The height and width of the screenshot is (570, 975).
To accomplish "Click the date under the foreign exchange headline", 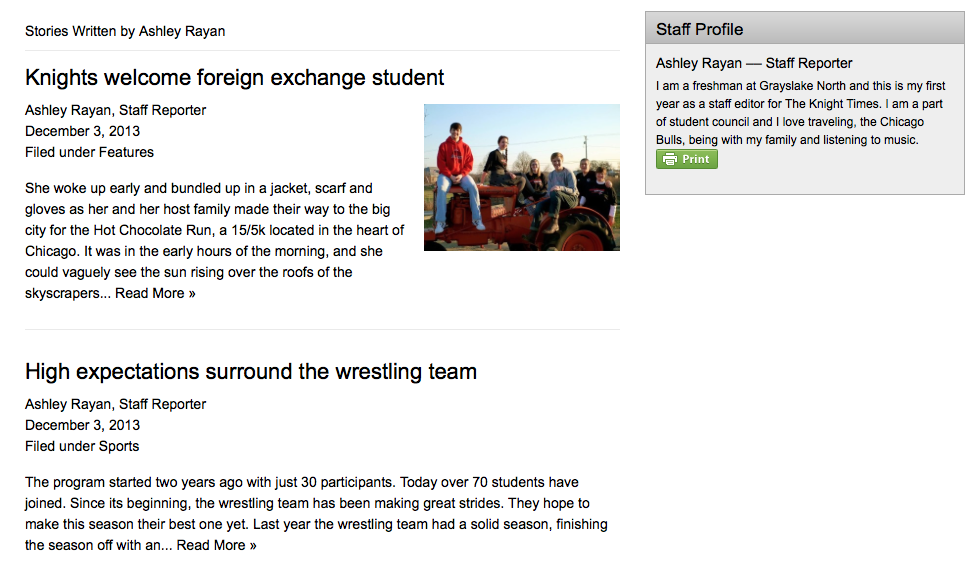I will click(x=82, y=131).
